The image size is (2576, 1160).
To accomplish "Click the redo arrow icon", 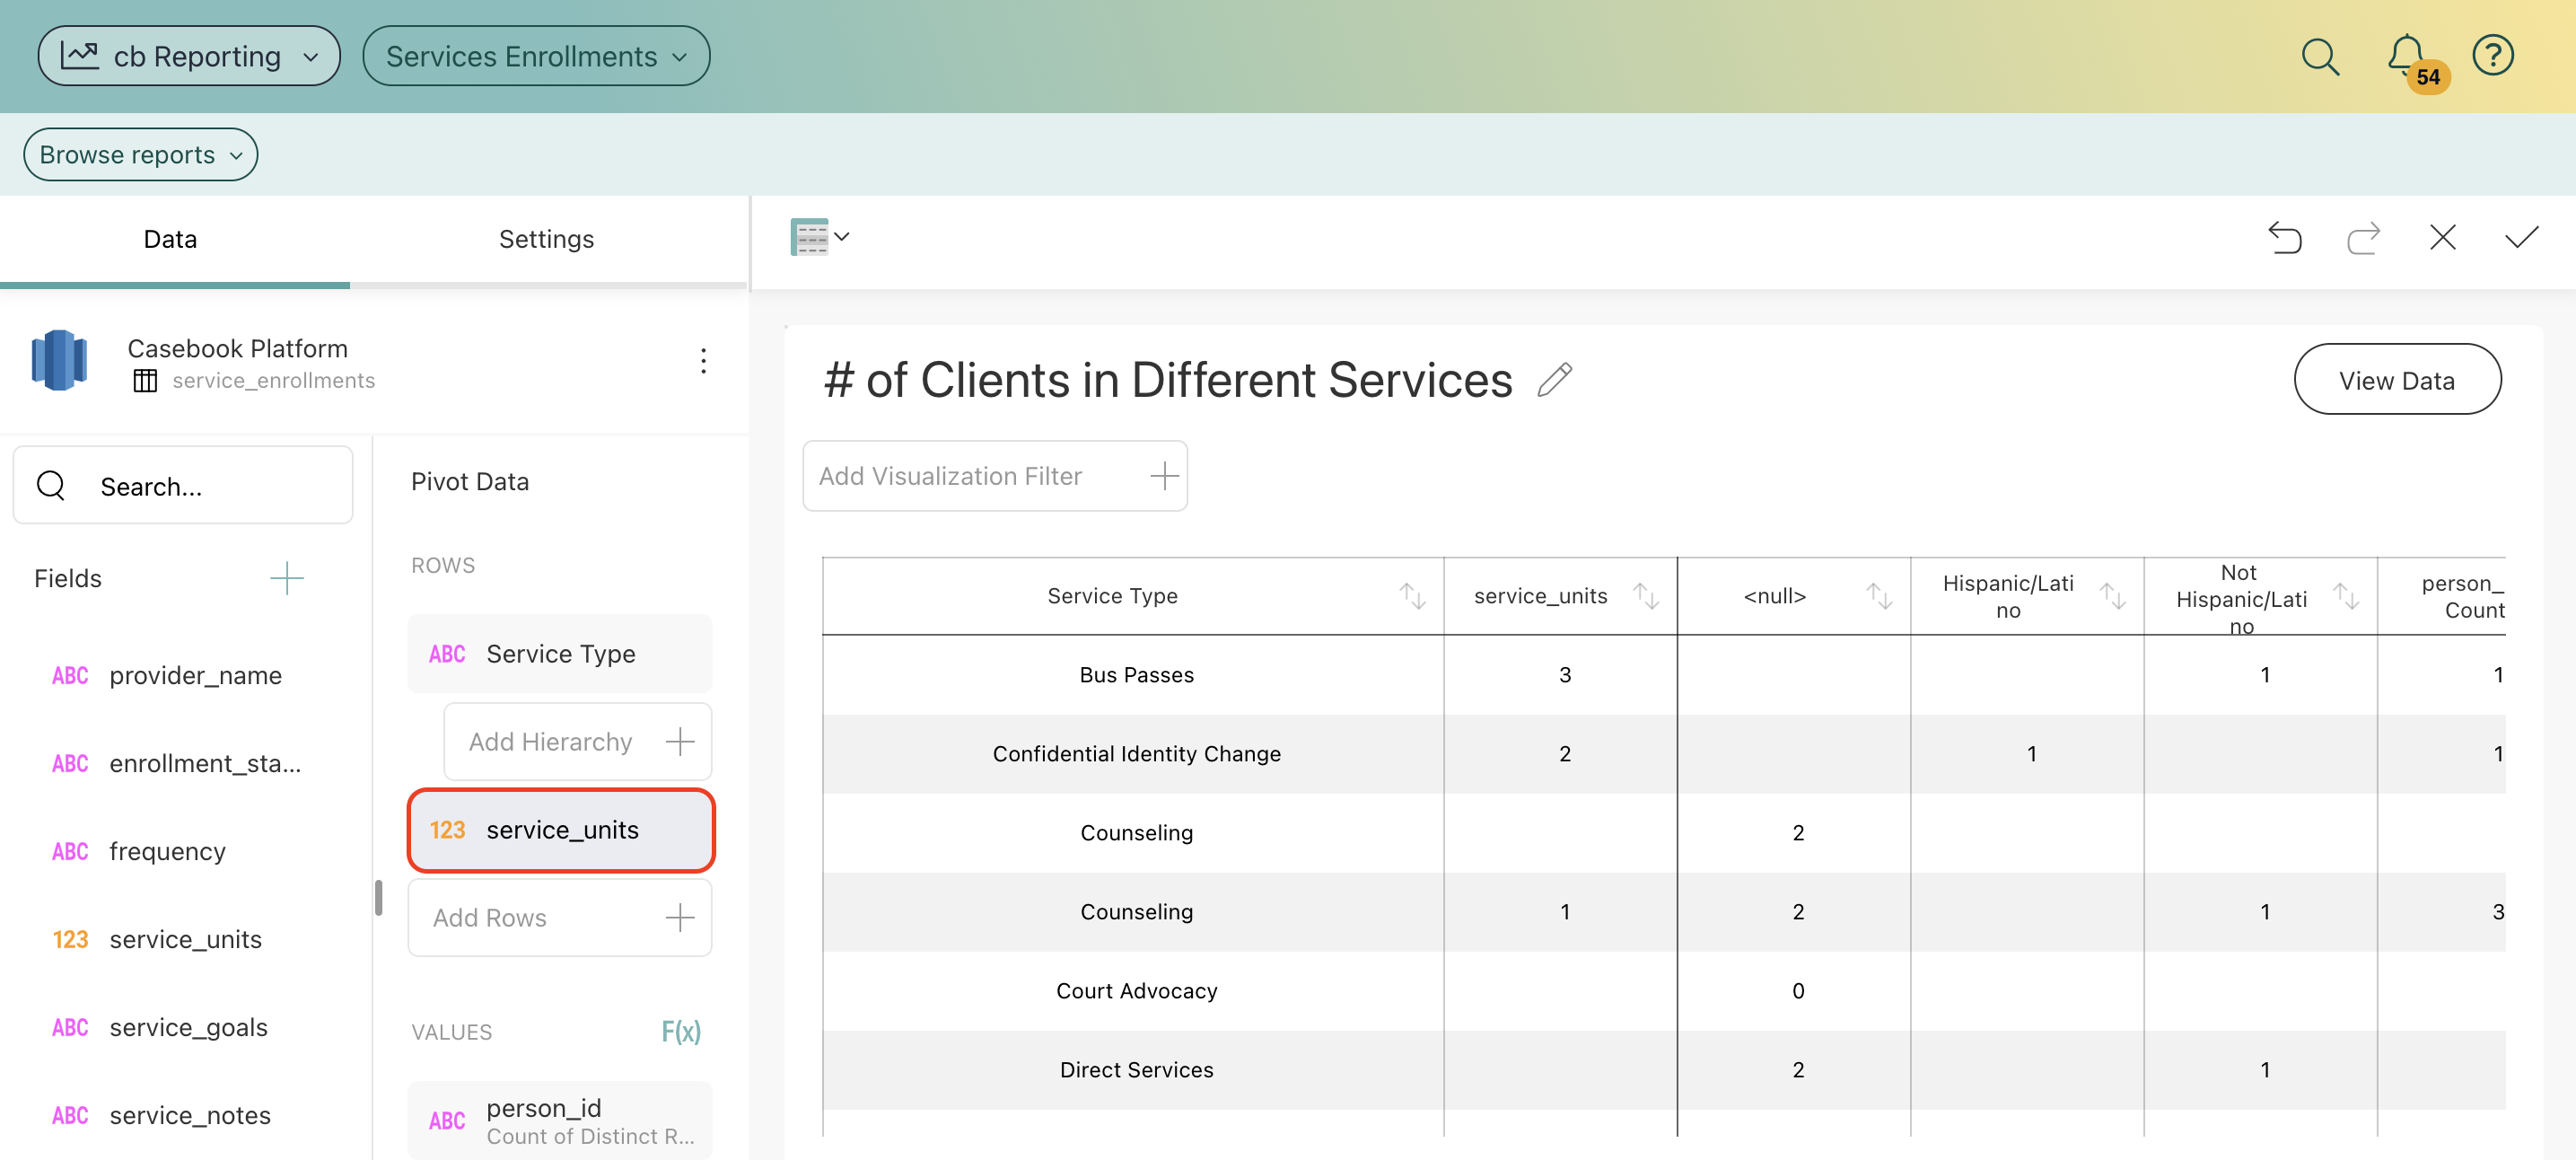I will pos(2363,238).
